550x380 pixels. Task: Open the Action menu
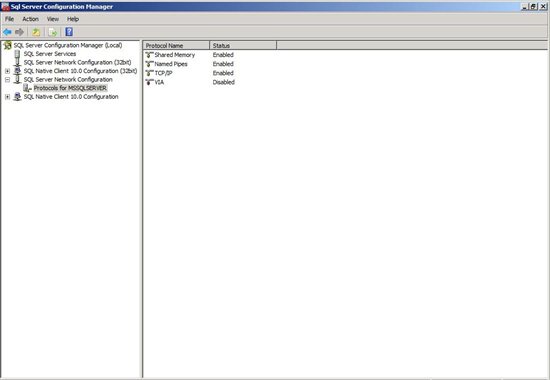click(x=31, y=19)
